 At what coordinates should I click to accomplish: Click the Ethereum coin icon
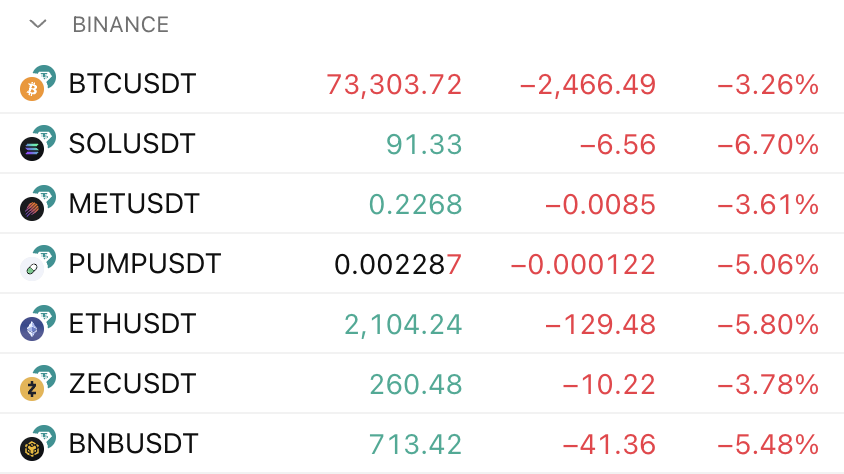[x=32, y=329]
